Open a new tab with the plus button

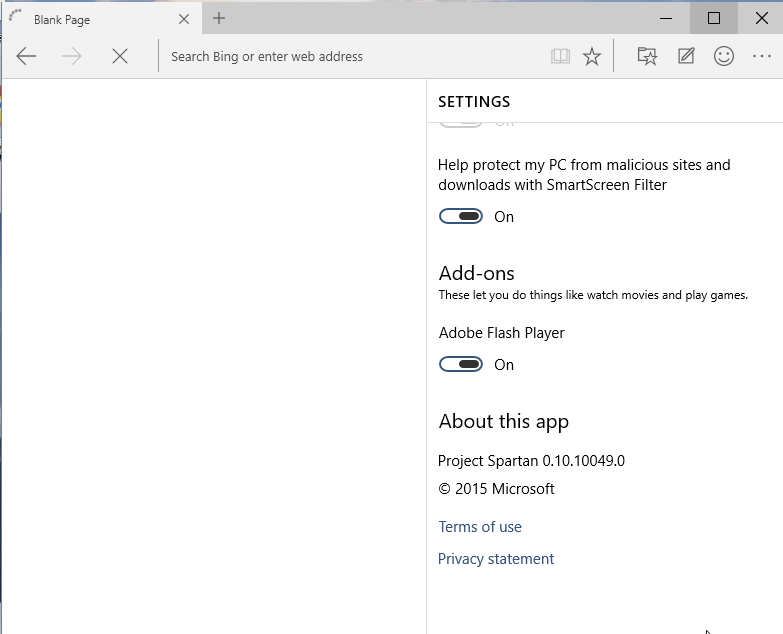coord(219,18)
